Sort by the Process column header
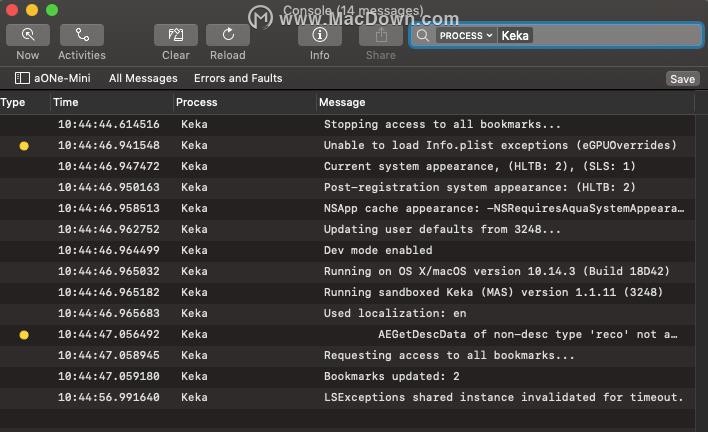 (x=196, y=102)
